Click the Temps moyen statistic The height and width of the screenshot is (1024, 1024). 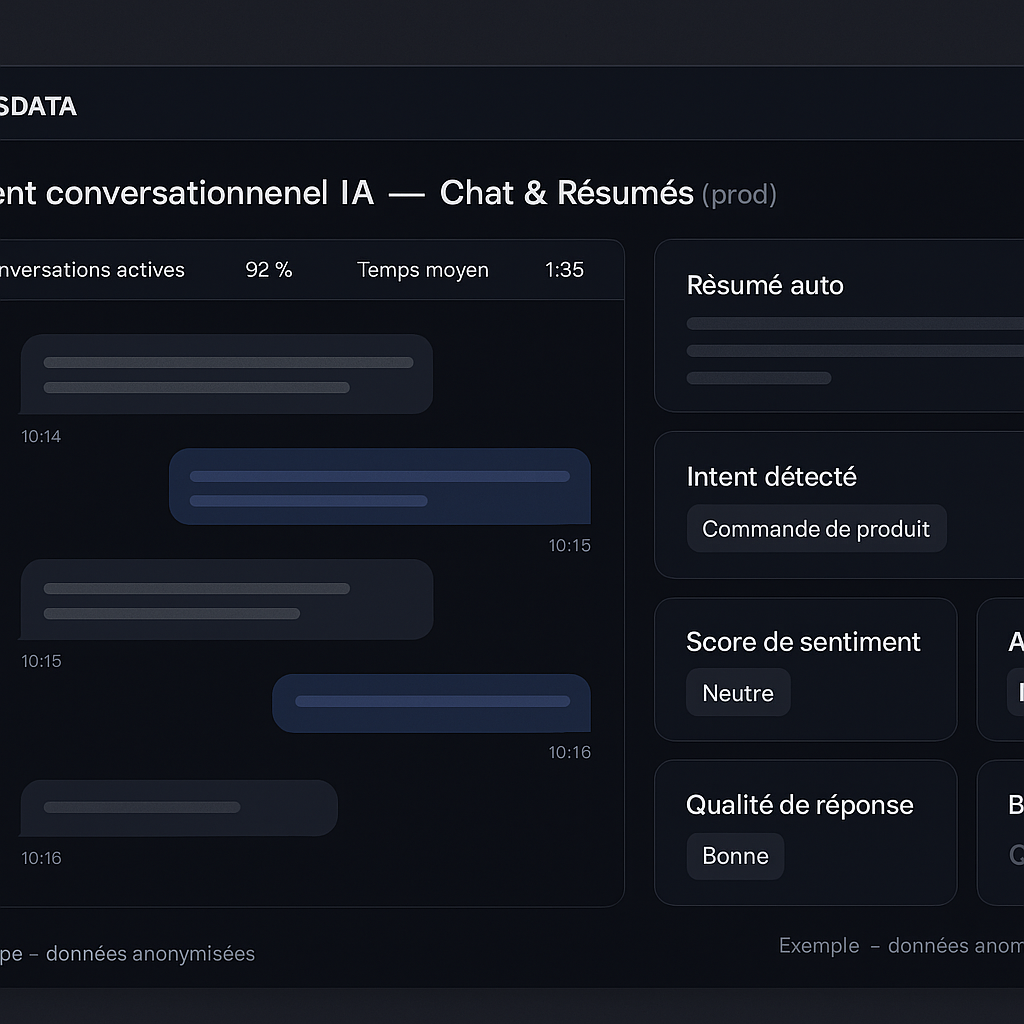click(x=422, y=270)
